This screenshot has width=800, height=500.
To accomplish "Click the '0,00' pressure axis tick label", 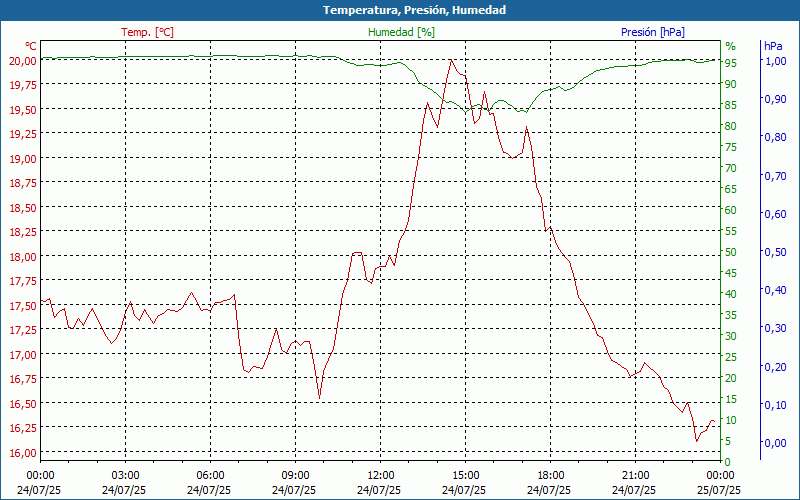I will (x=775, y=443).
